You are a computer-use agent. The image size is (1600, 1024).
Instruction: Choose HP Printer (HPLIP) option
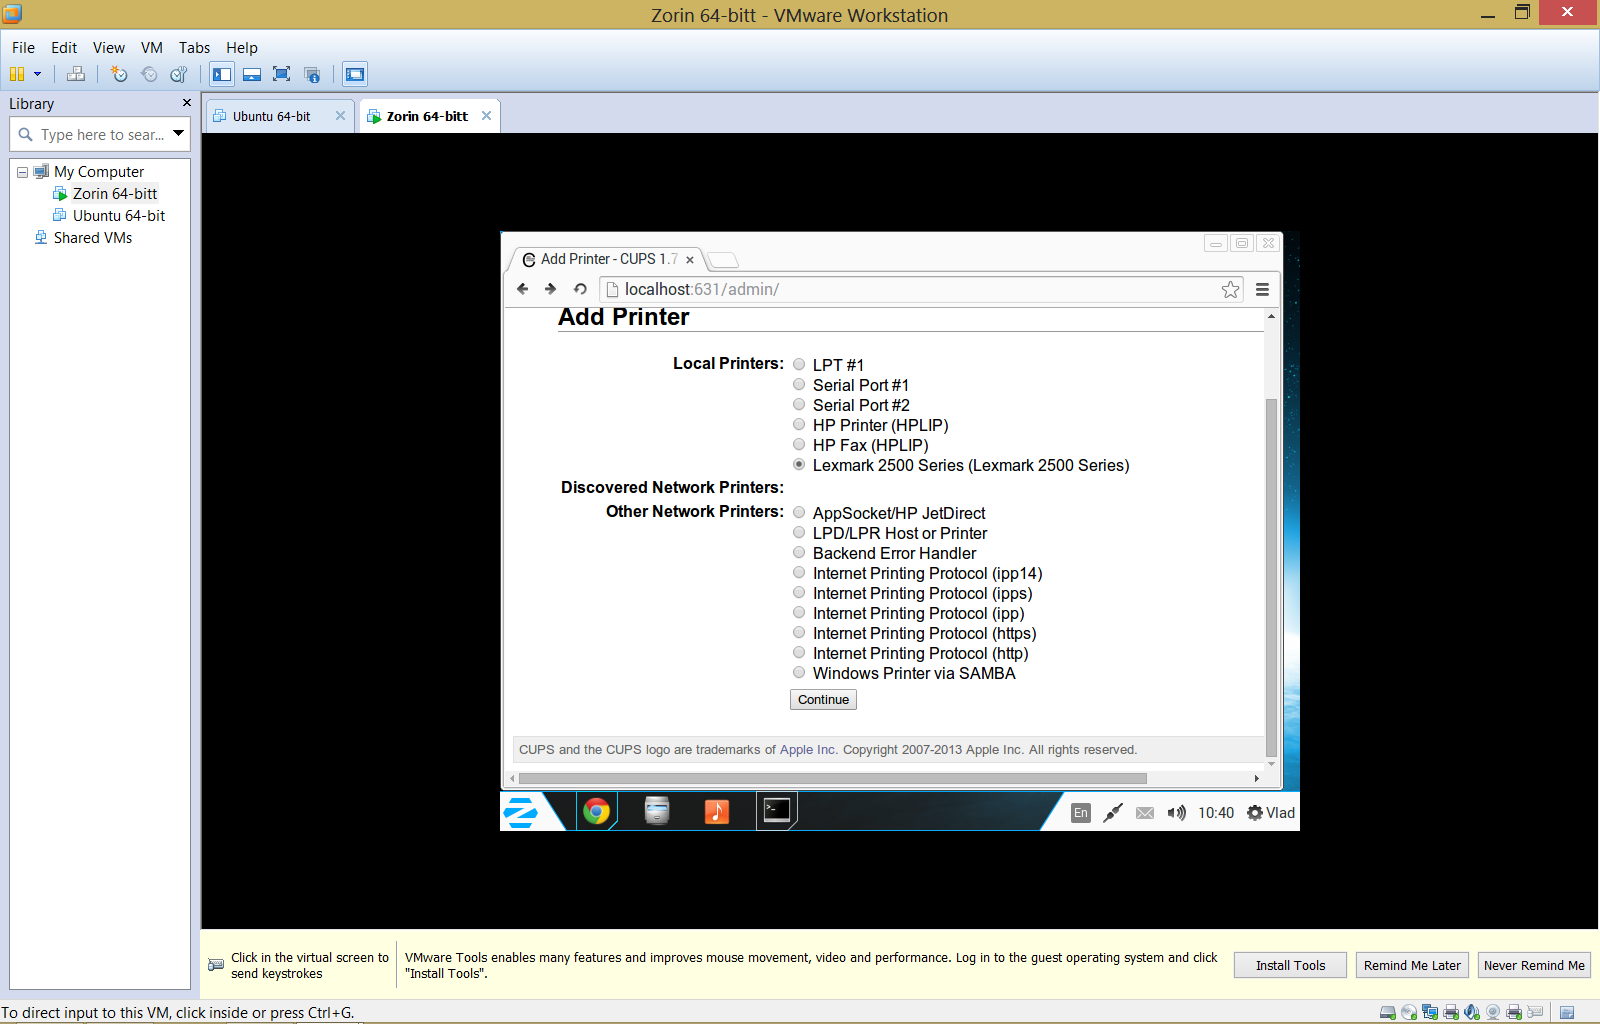(x=799, y=424)
